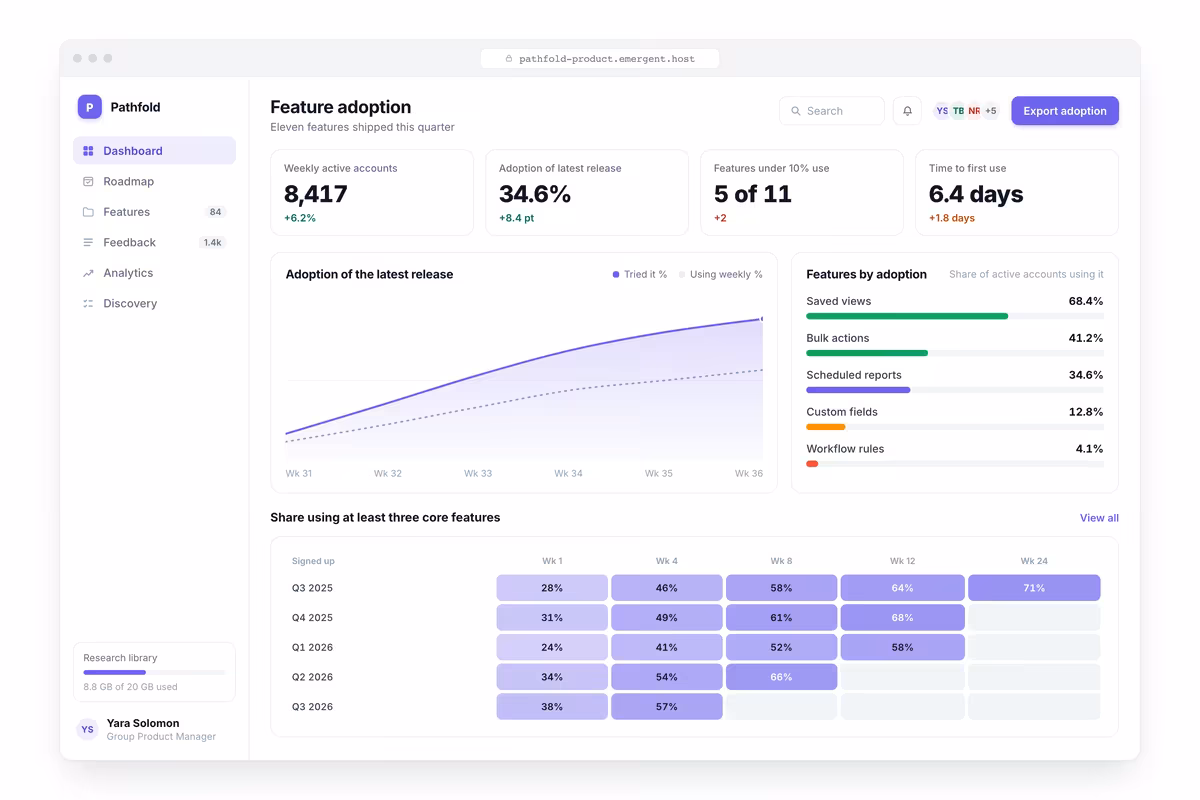
Task: Navigate to Analytics
Action: [154, 273]
